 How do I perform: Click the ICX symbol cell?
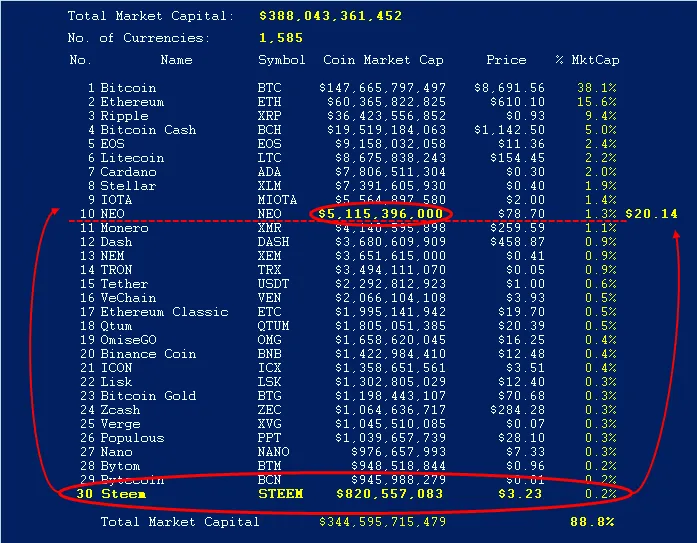[269, 368]
